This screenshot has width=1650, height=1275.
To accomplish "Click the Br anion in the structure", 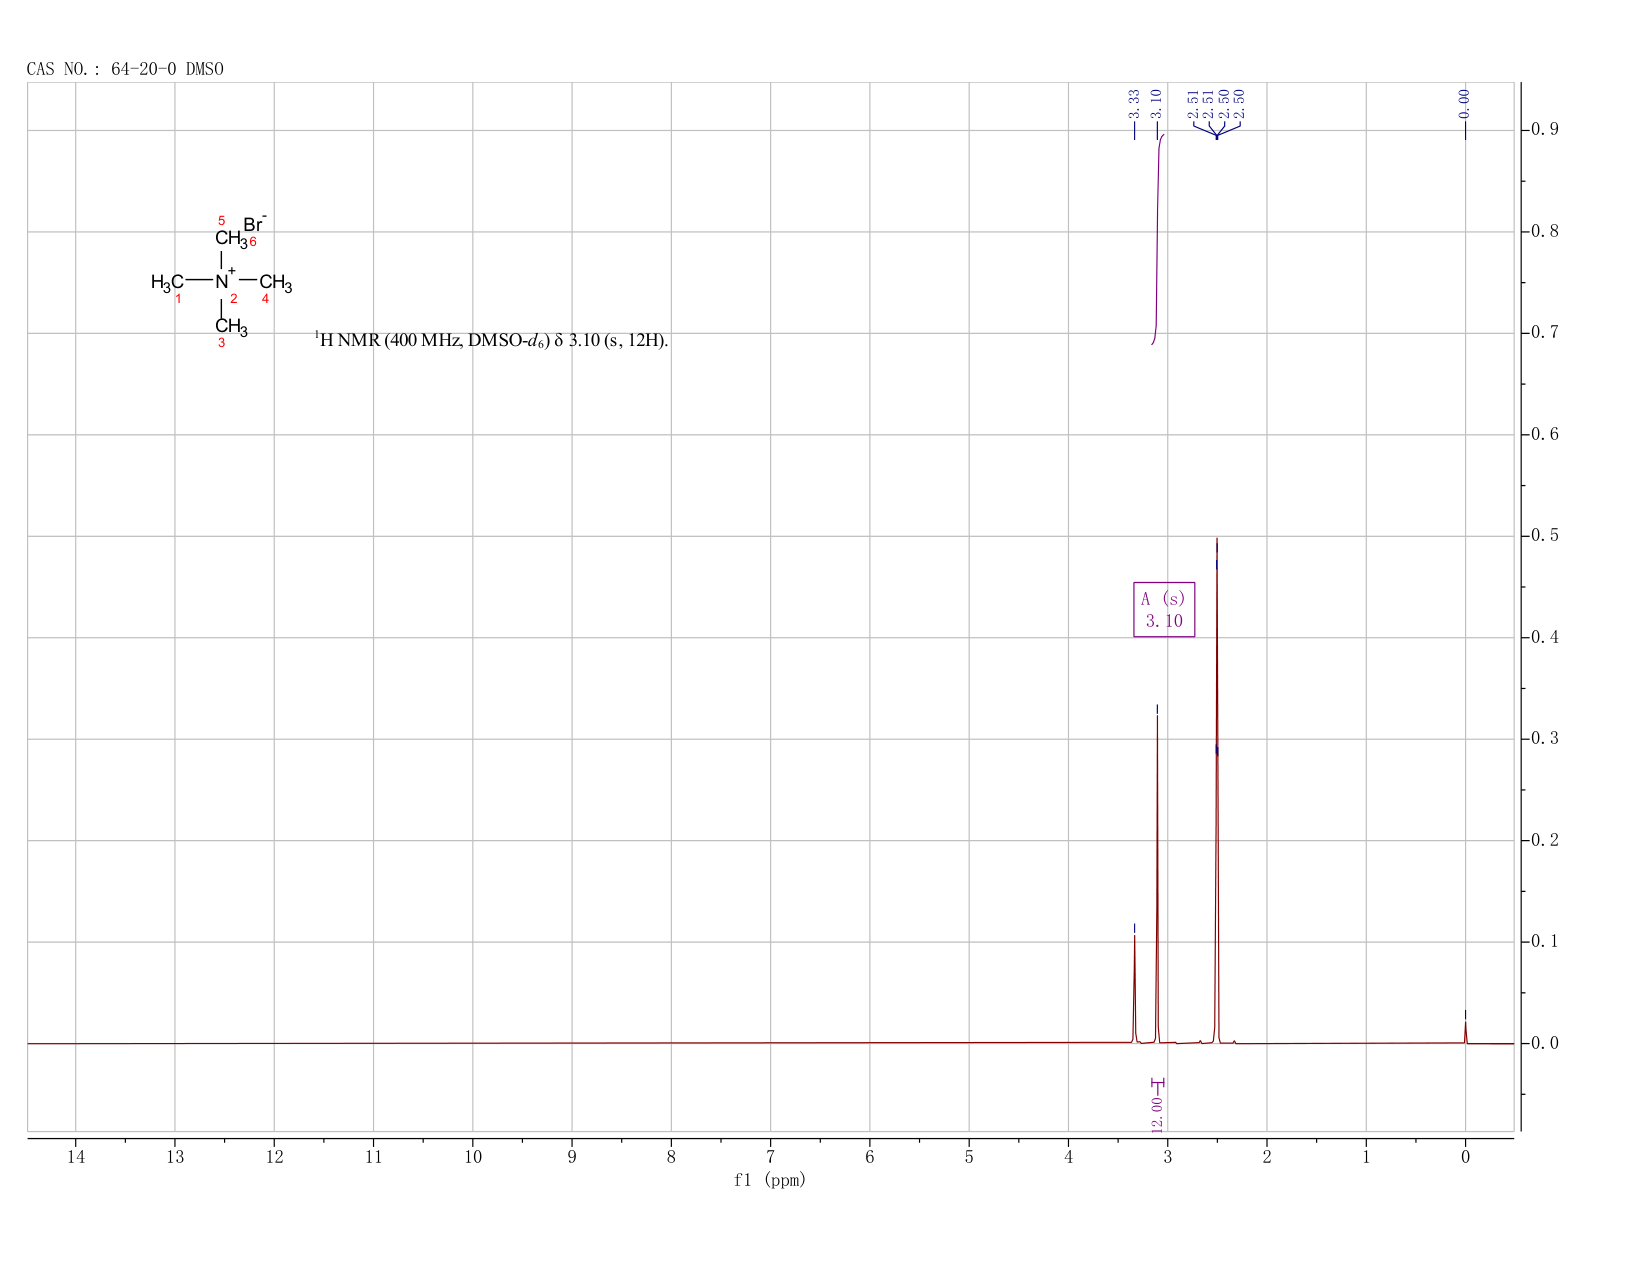I will (x=255, y=224).
